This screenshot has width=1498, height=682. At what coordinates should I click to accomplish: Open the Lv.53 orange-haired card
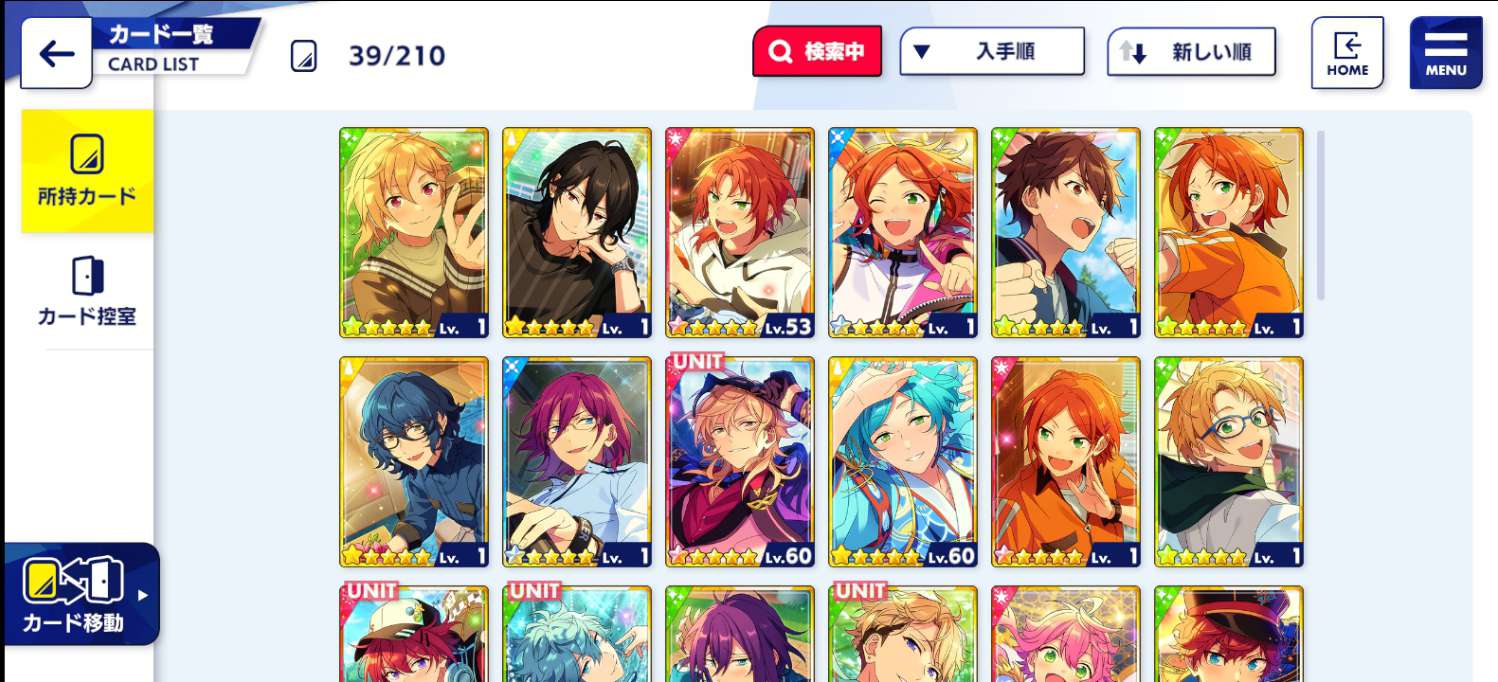click(740, 233)
